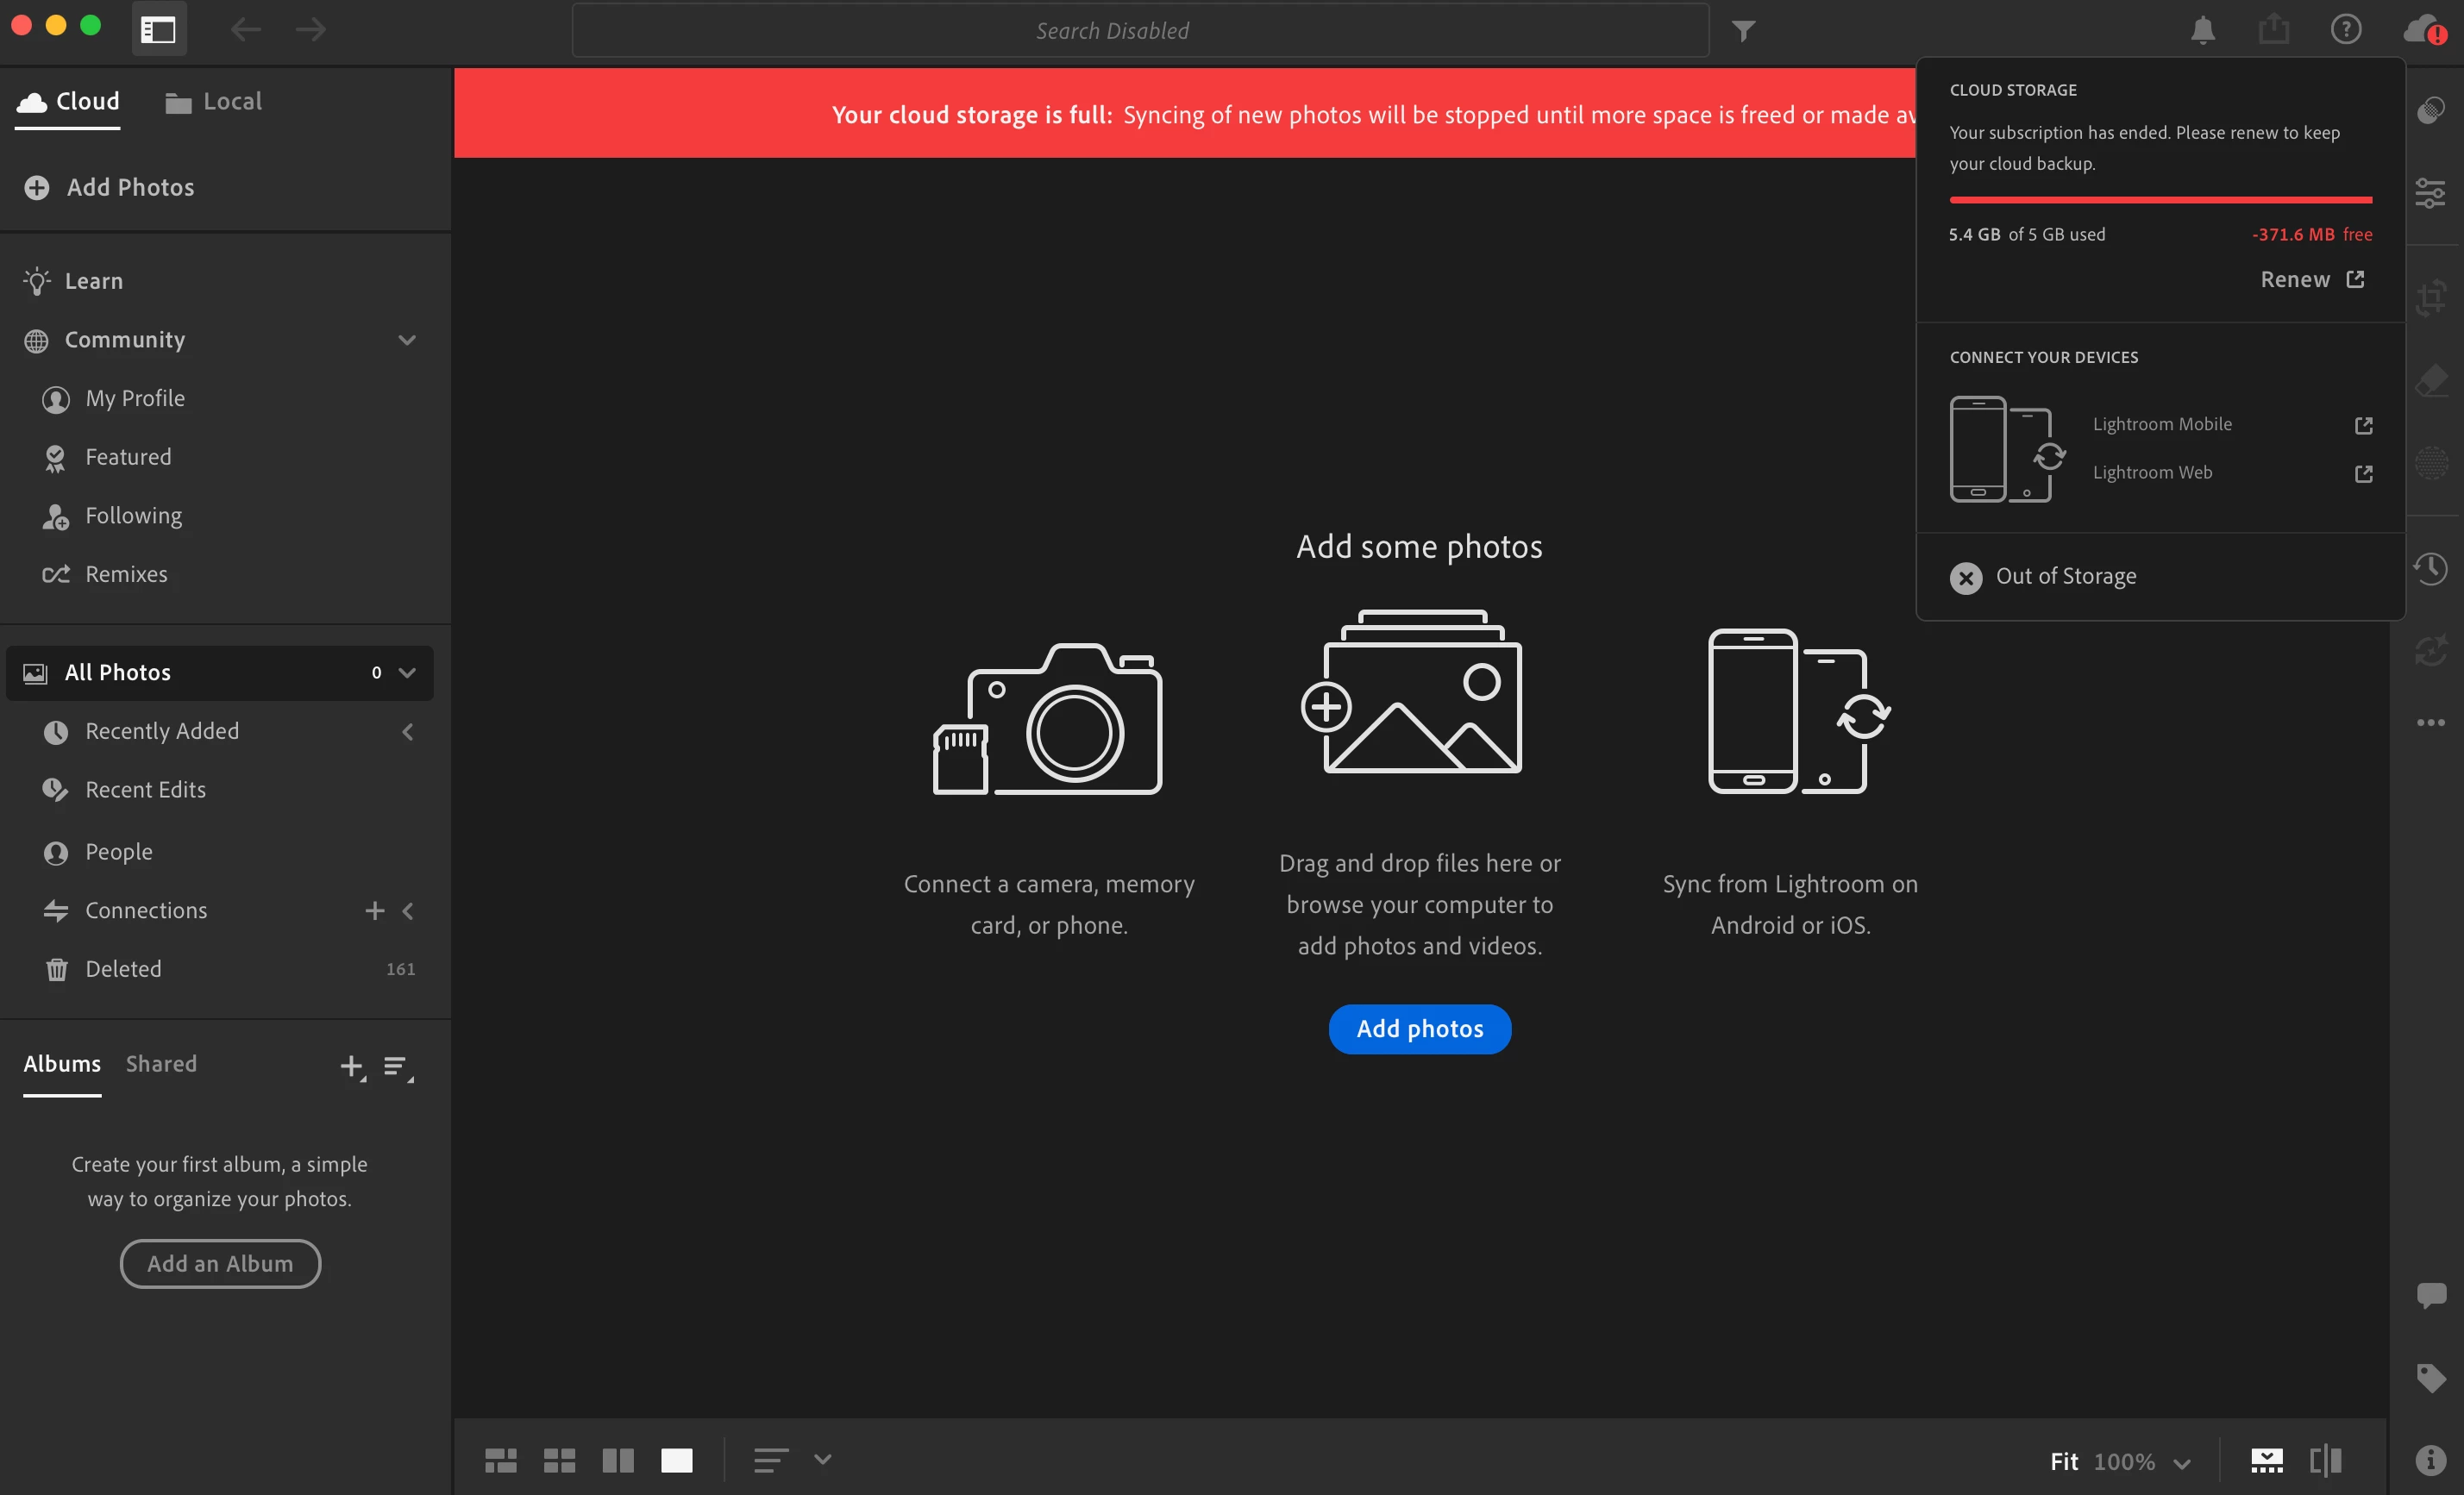
Task: Click the blue Add photos button
Action: [x=1419, y=1028]
